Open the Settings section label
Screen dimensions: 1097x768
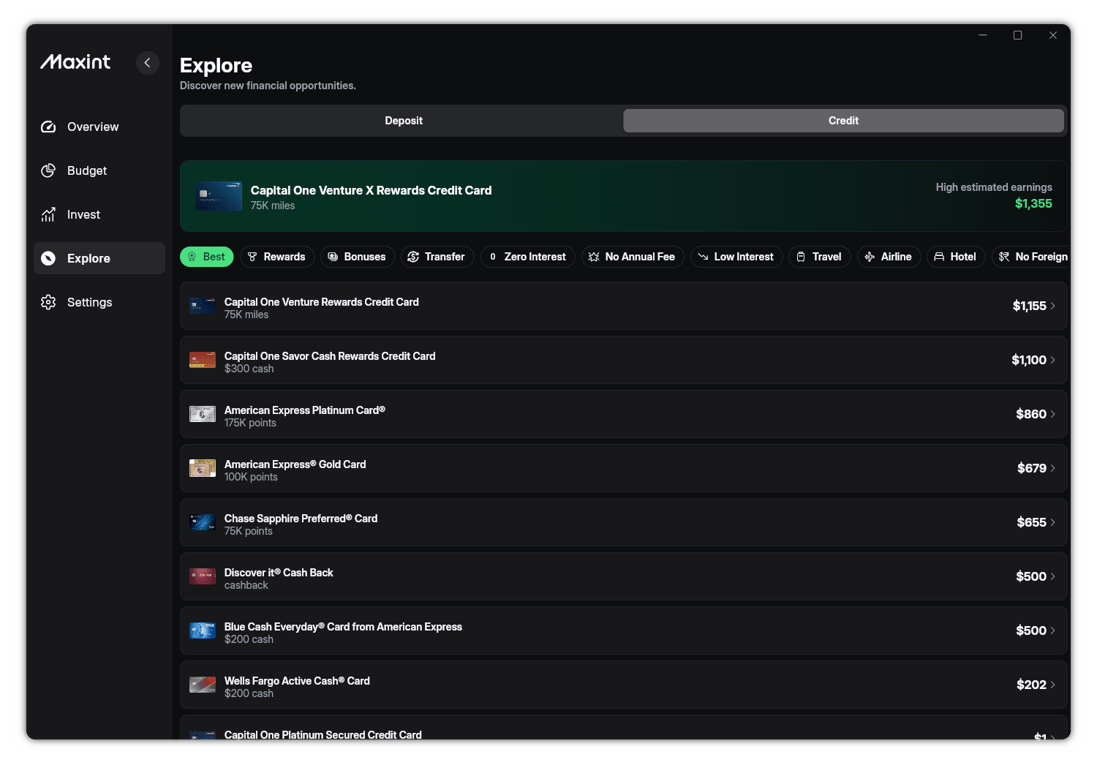click(90, 302)
